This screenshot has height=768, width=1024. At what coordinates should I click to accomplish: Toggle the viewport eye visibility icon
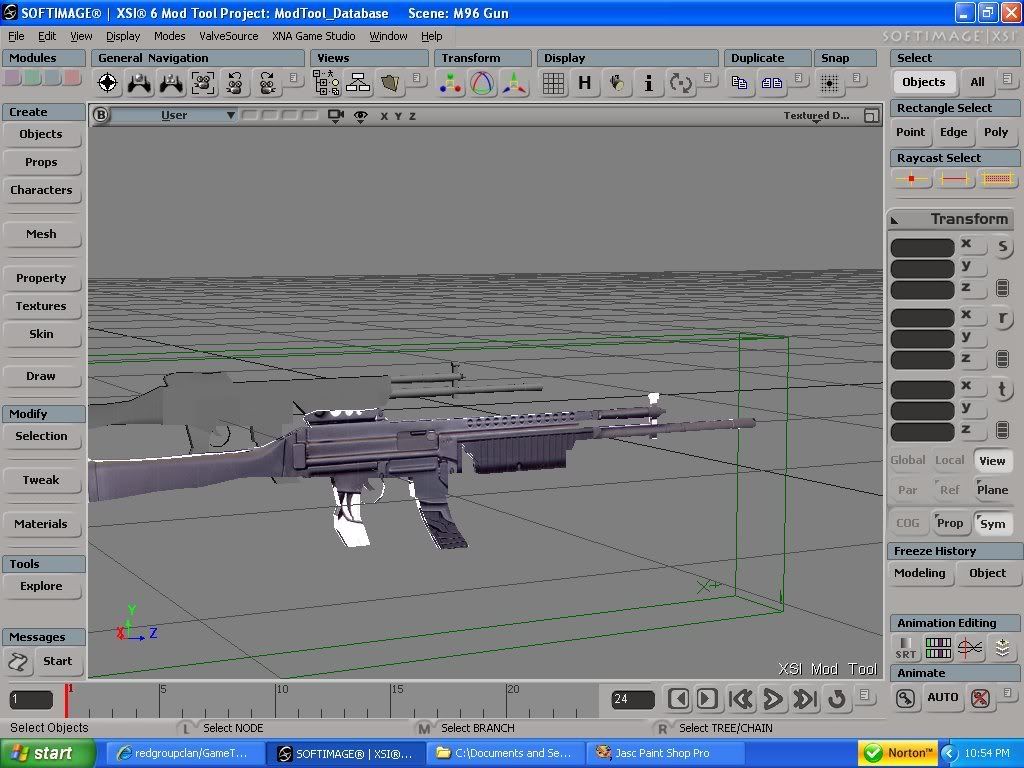[360, 116]
